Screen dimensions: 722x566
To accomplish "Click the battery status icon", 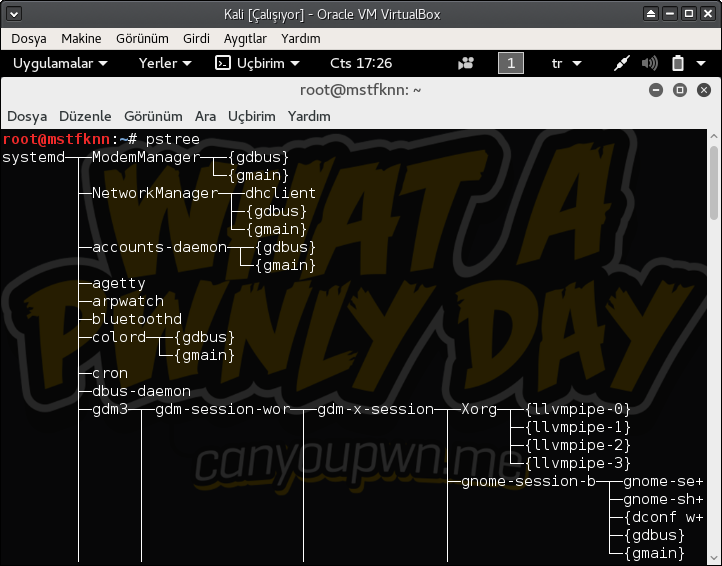I will pos(677,63).
